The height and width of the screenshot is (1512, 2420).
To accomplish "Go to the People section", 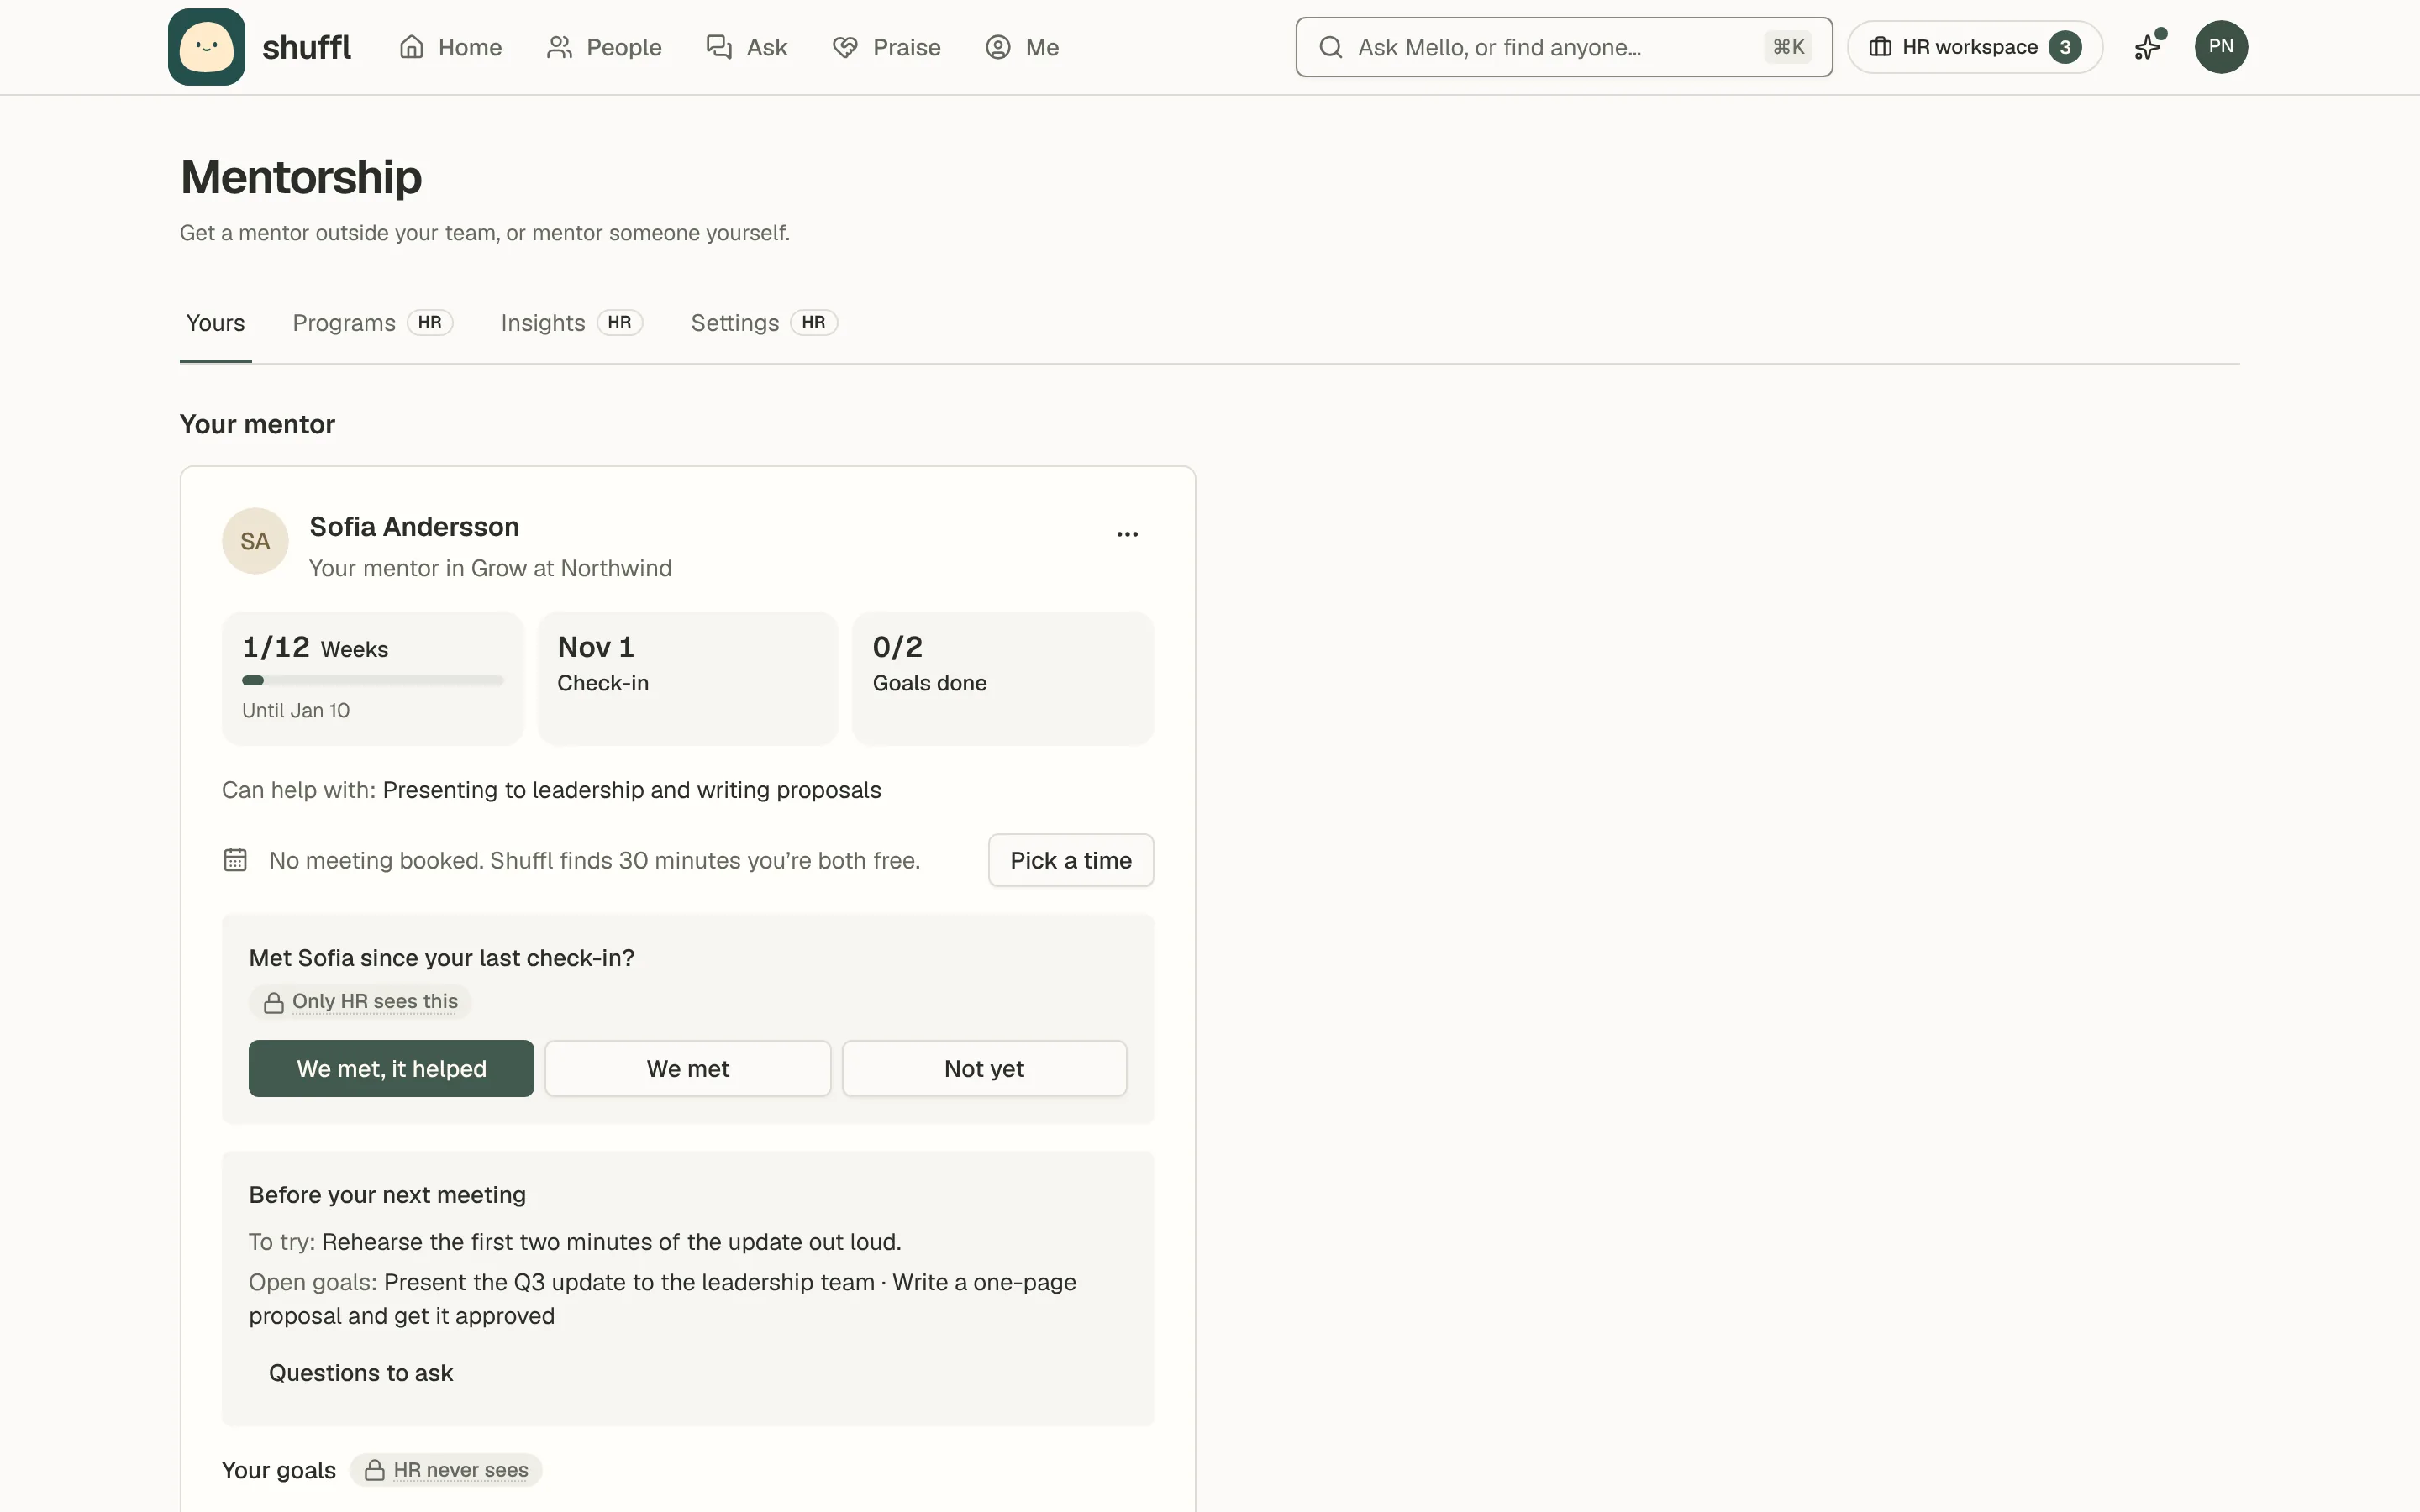I will [604, 47].
